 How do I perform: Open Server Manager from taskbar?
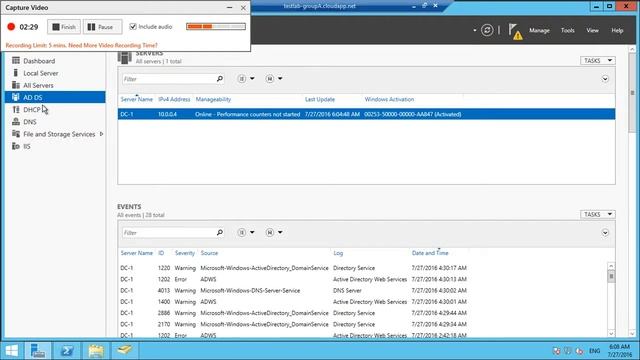(x=38, y=351)
